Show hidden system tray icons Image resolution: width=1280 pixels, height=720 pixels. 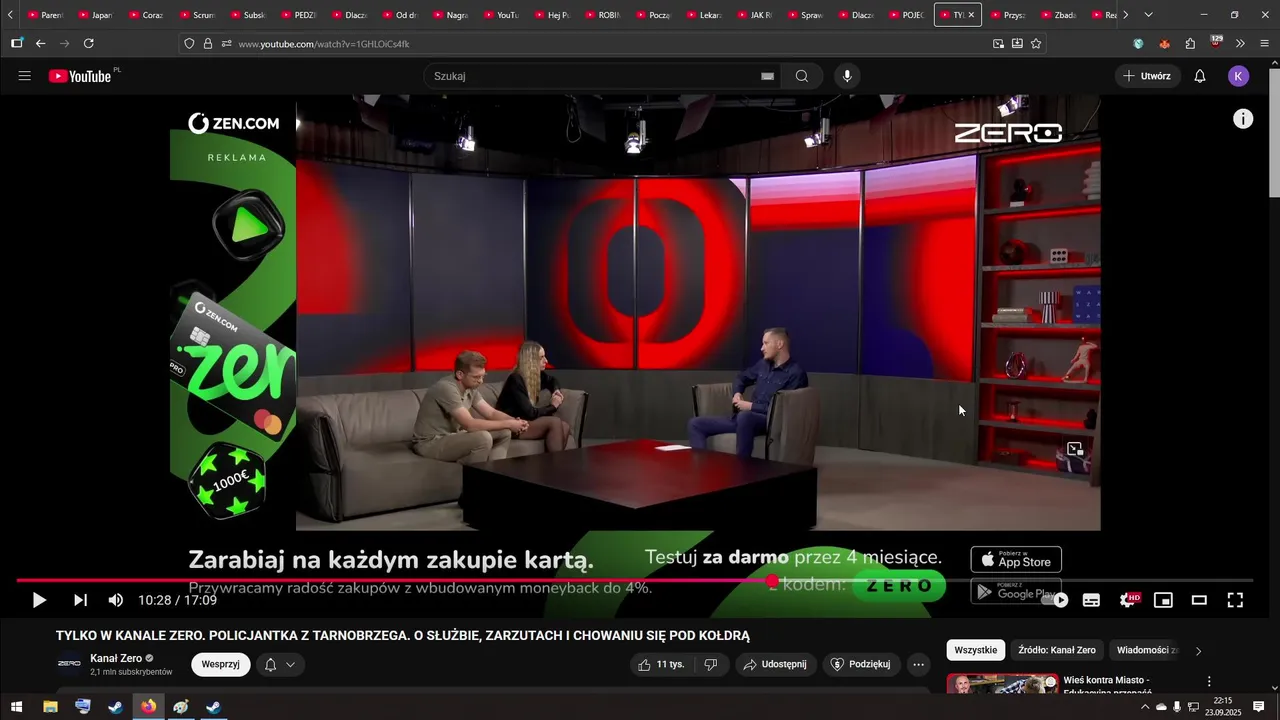tap(1145, 707)
